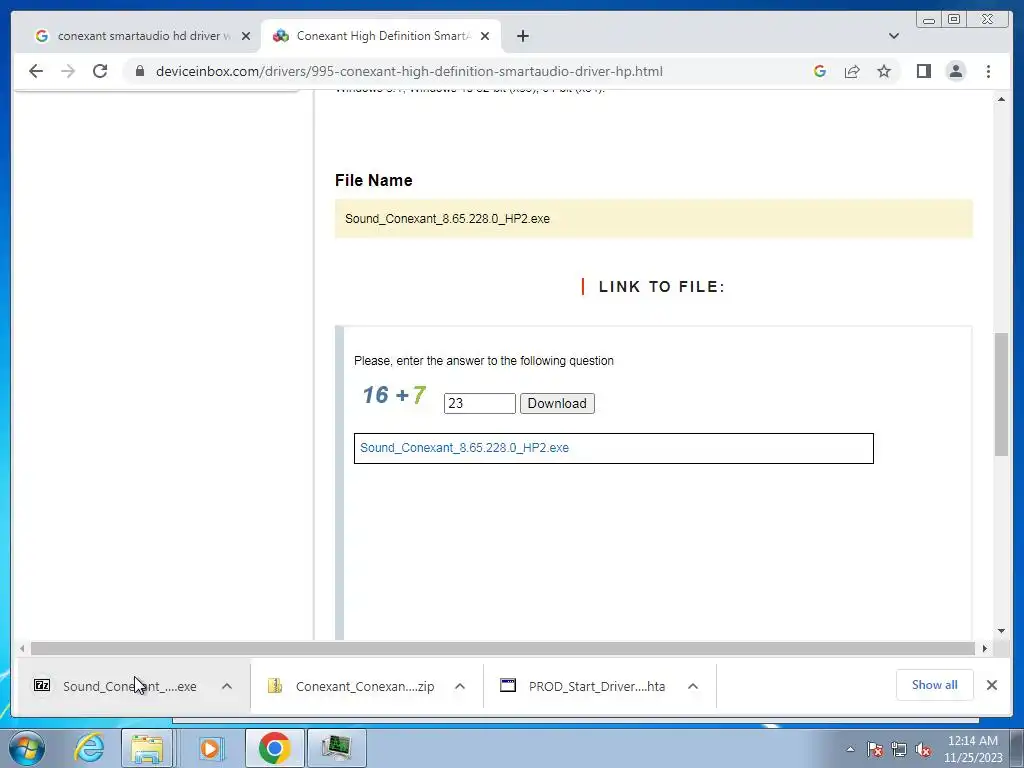Image resolution: width=1024 pixels, height=768 pixels.
Task: Open the side panel icon
Action: [923, 71]
